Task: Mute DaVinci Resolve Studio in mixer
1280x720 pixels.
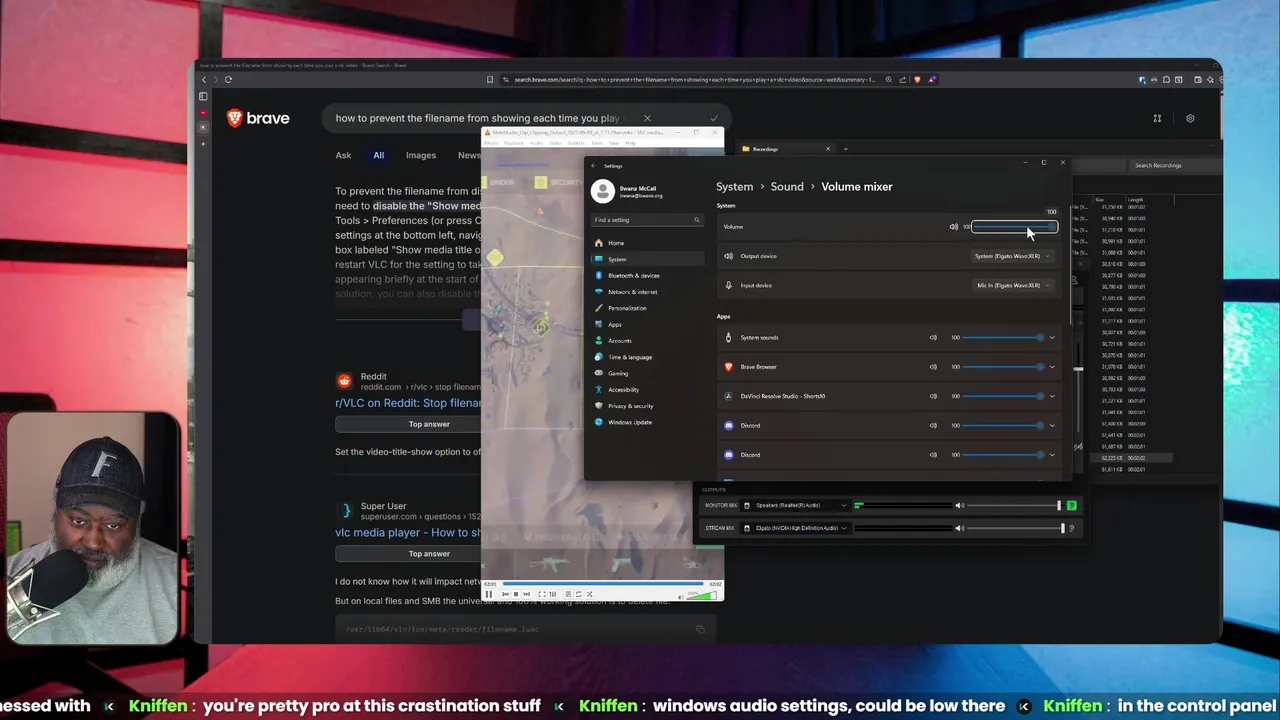Action: coord(933,396)
